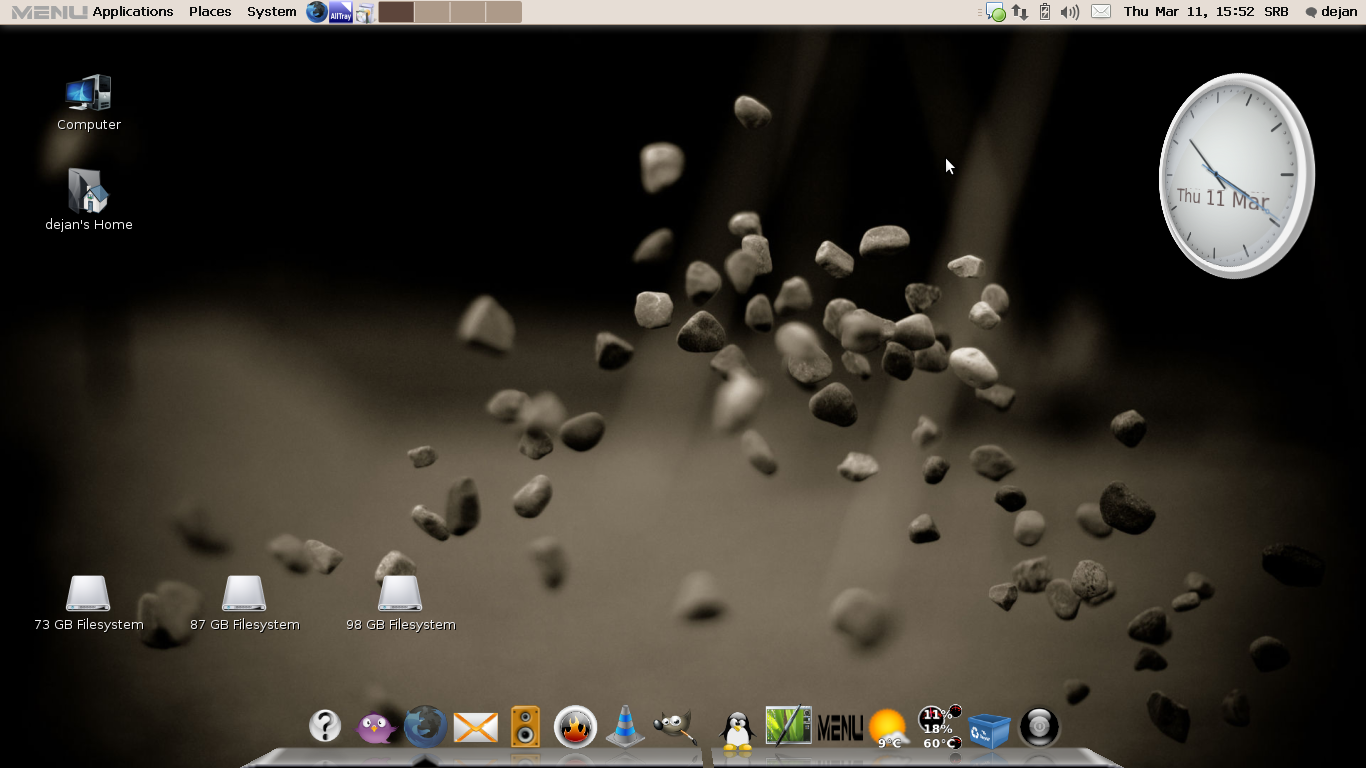1366x768 pixels.
Task: Open the Places menu
Action: click(210, 12)
